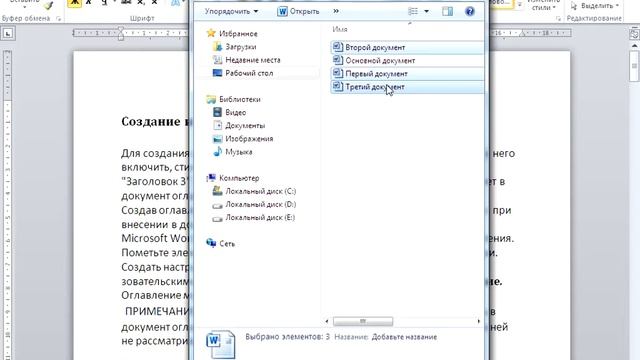Click the Сеть network icon
This screenshot has height=360, width=640.
pos(211,243)
